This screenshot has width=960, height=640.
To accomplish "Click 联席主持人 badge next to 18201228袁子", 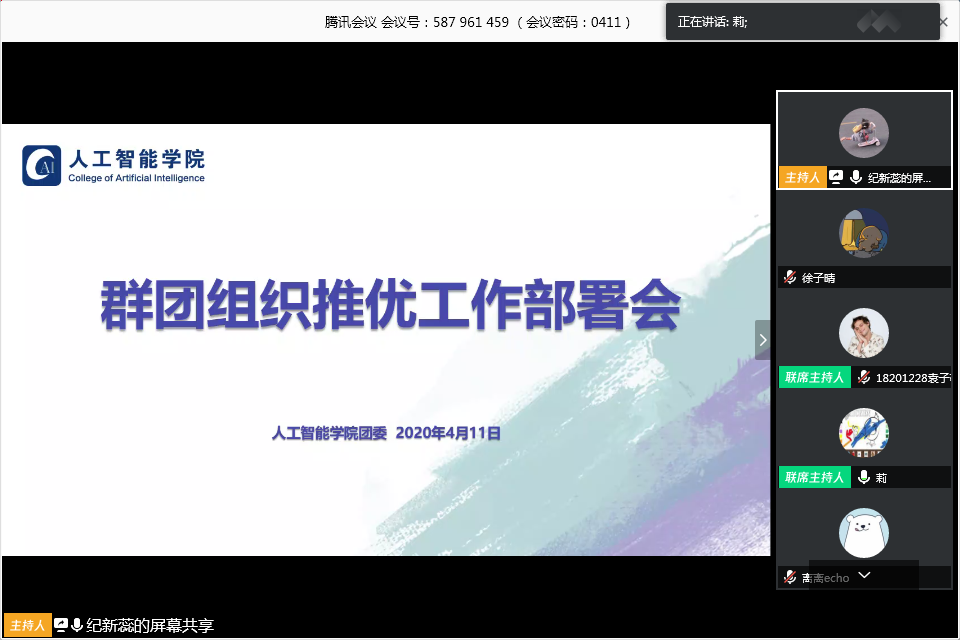I will pyautogui.click(x=815, y=377).
